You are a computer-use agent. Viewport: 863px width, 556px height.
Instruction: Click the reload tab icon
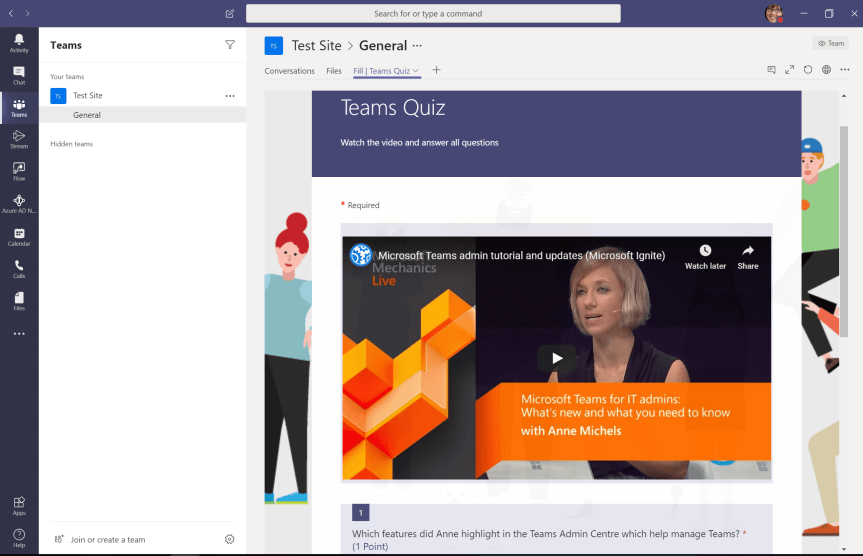tap(808, 70)
